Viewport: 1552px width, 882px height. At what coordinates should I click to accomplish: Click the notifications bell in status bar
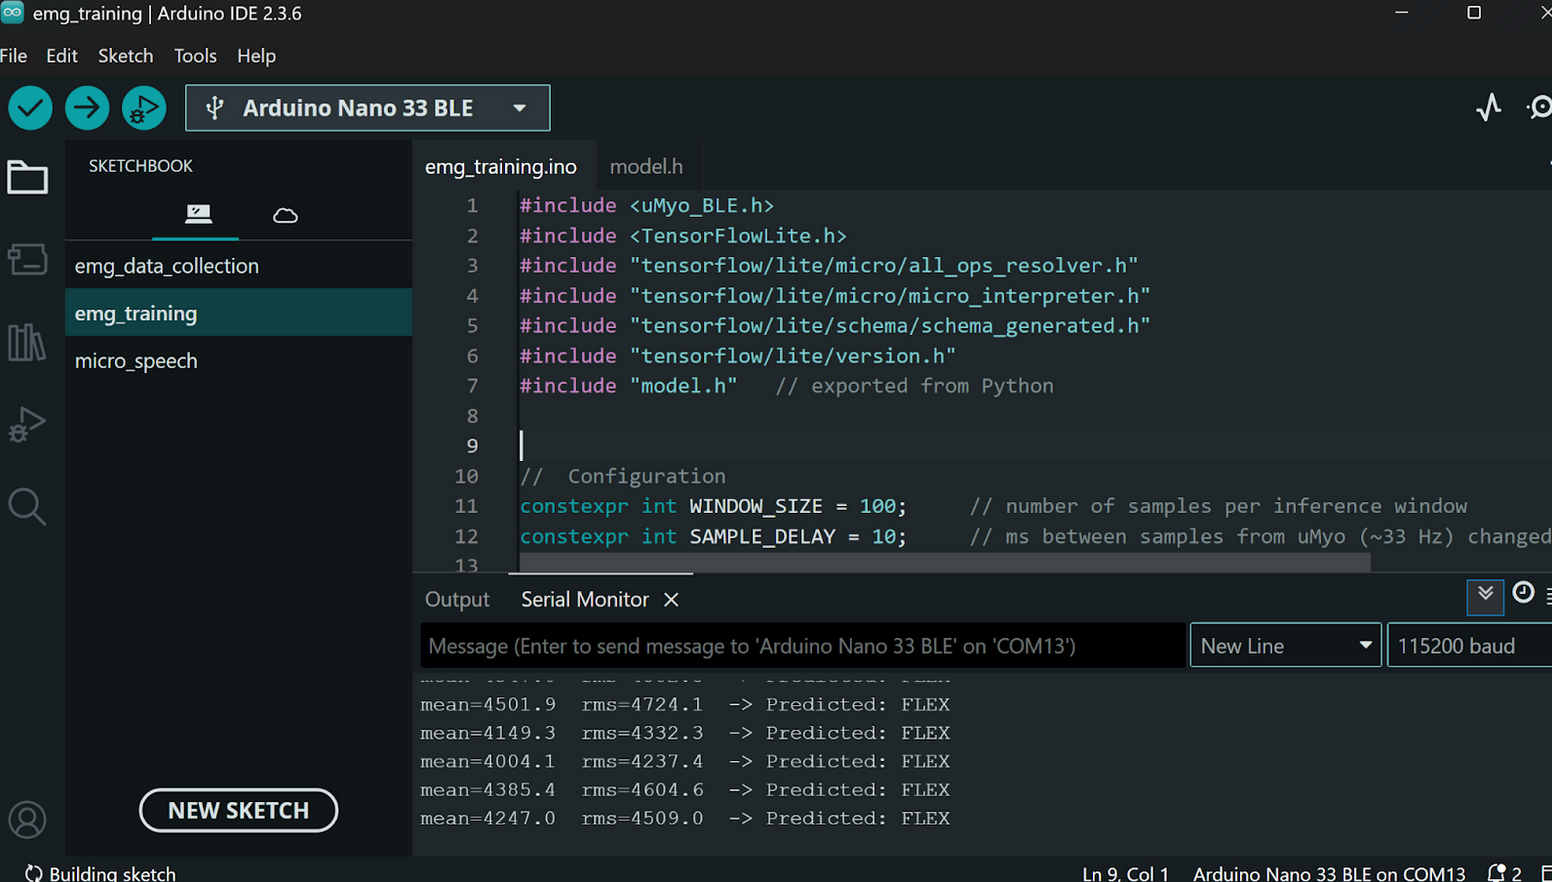pos(1497,872)
